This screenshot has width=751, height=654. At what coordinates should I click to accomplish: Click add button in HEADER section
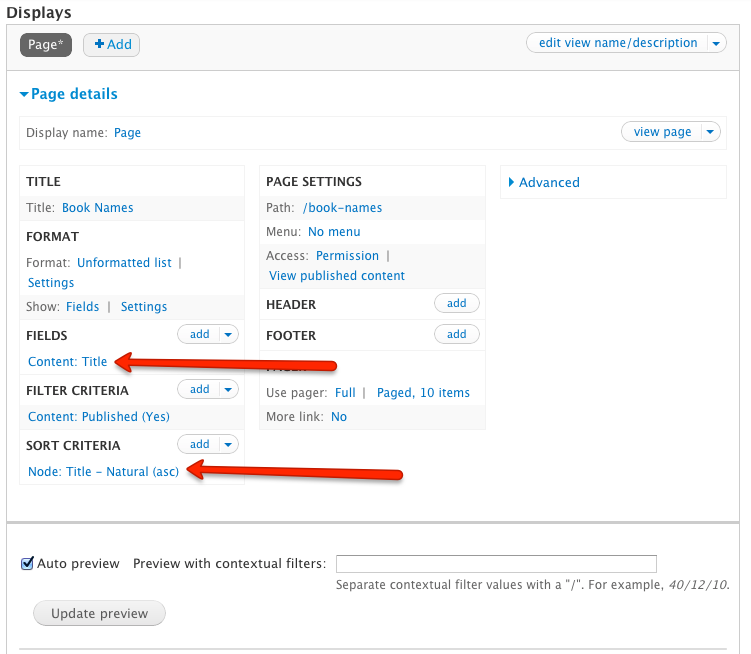456,303
